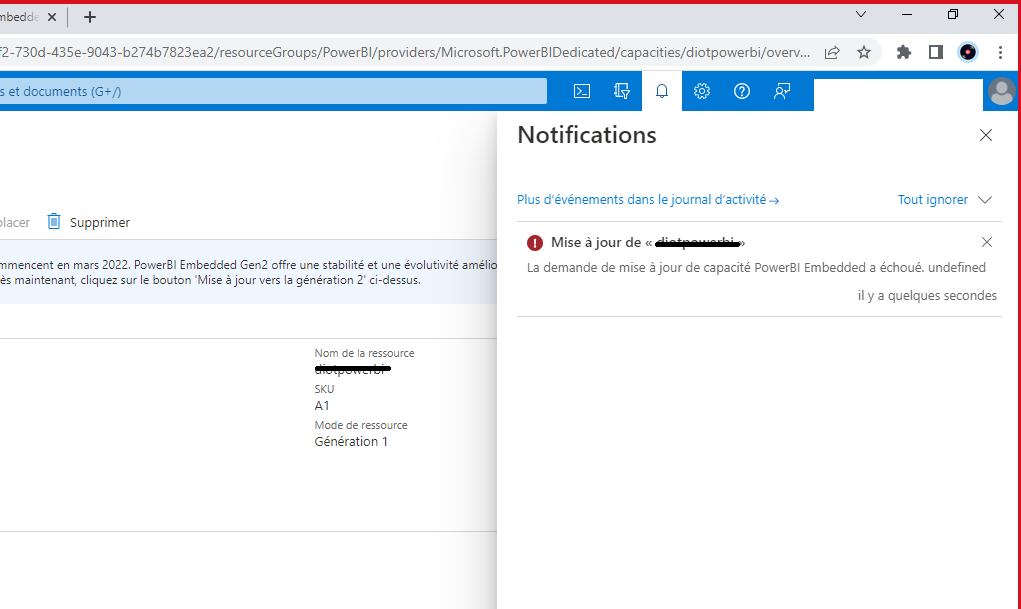Open browser extensions puzzle icon
Viewport: 1021px width, 609px height.
(904, 53)
